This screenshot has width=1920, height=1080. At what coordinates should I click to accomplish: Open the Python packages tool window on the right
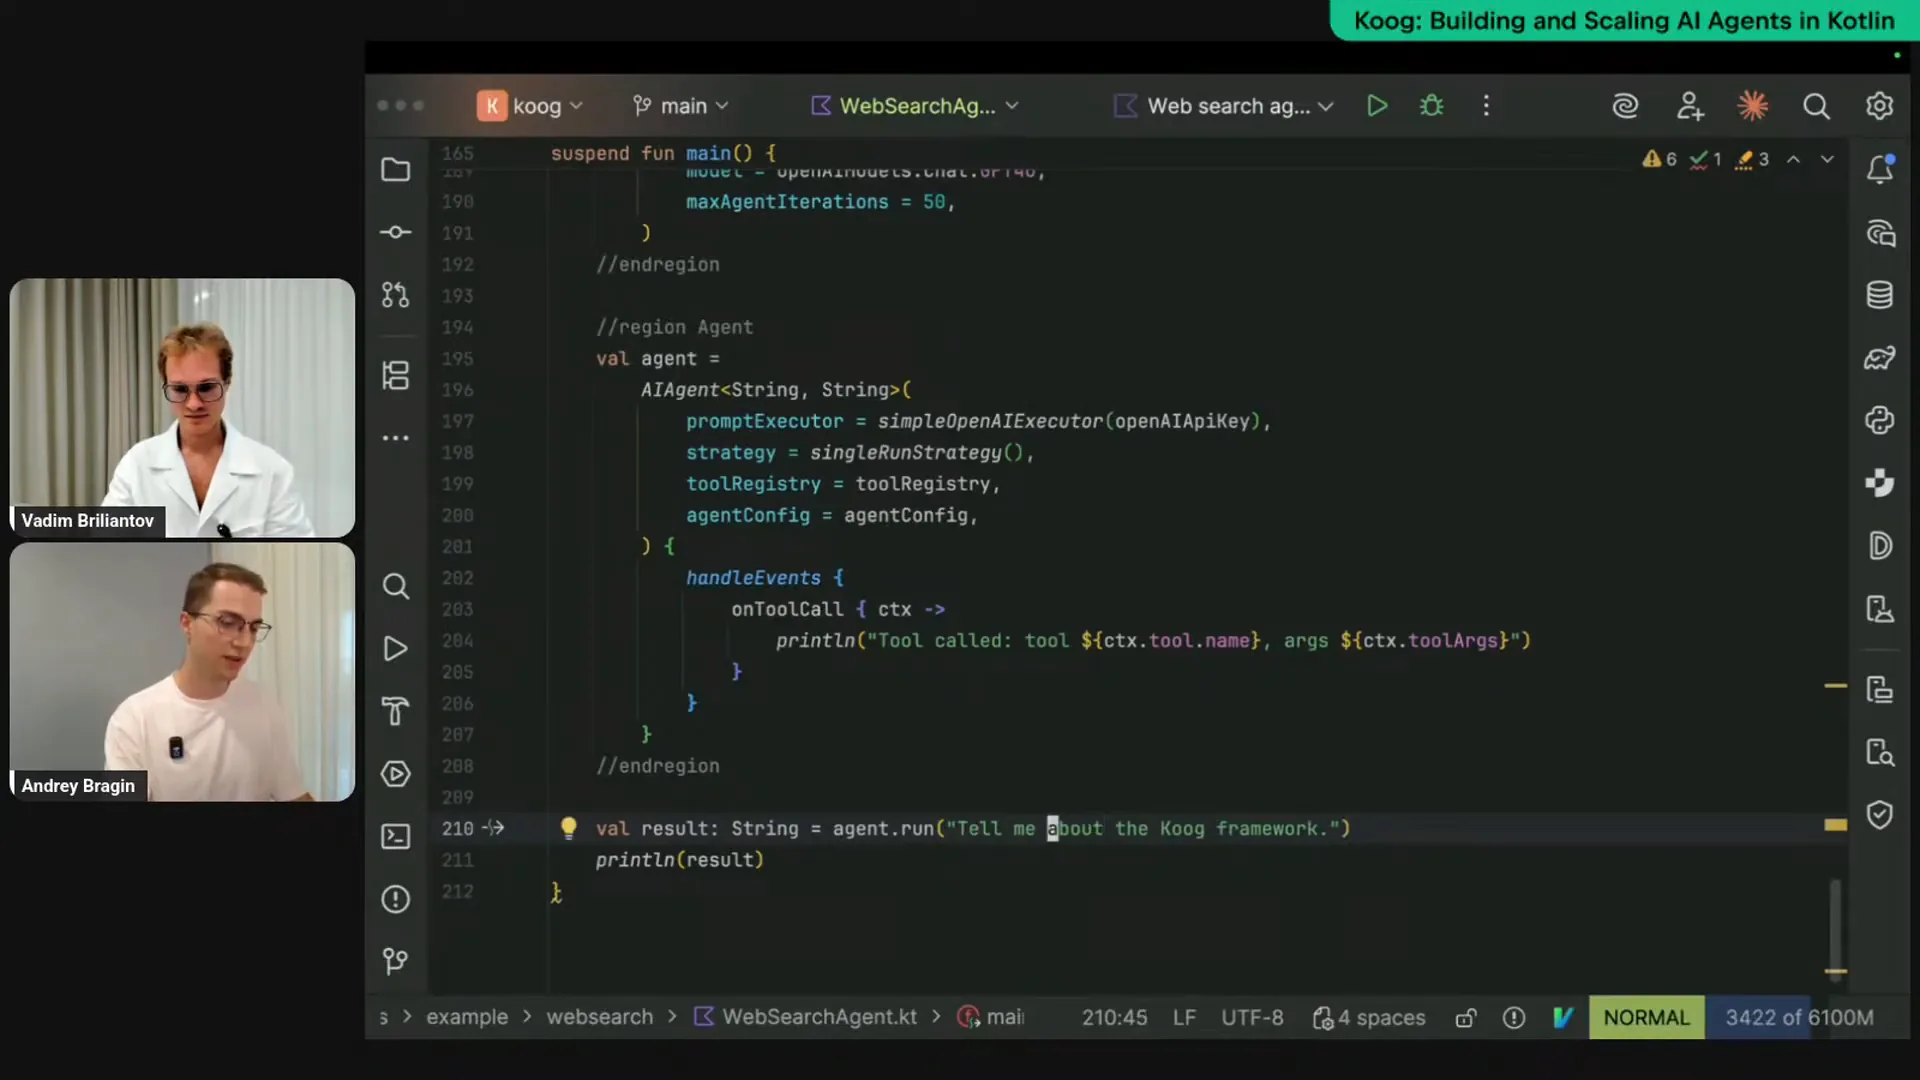pyautogui.click(x=1880, y=420)
